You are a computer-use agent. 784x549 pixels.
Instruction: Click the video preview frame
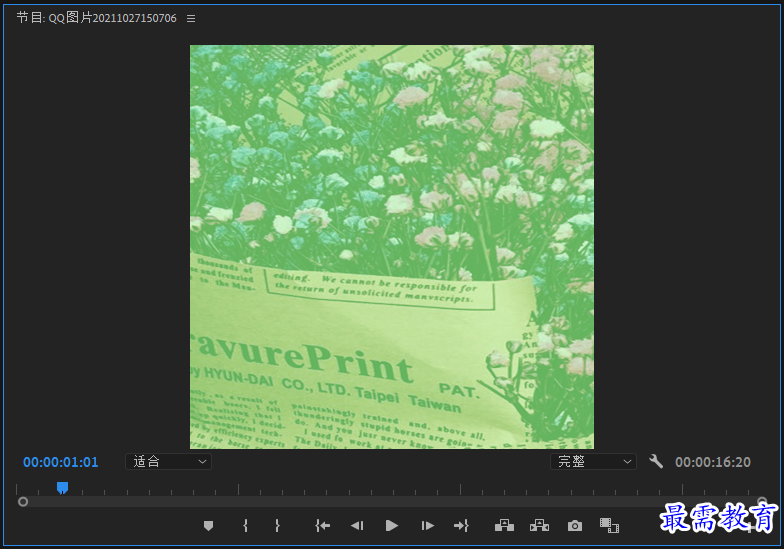click(x=392, y=247)
